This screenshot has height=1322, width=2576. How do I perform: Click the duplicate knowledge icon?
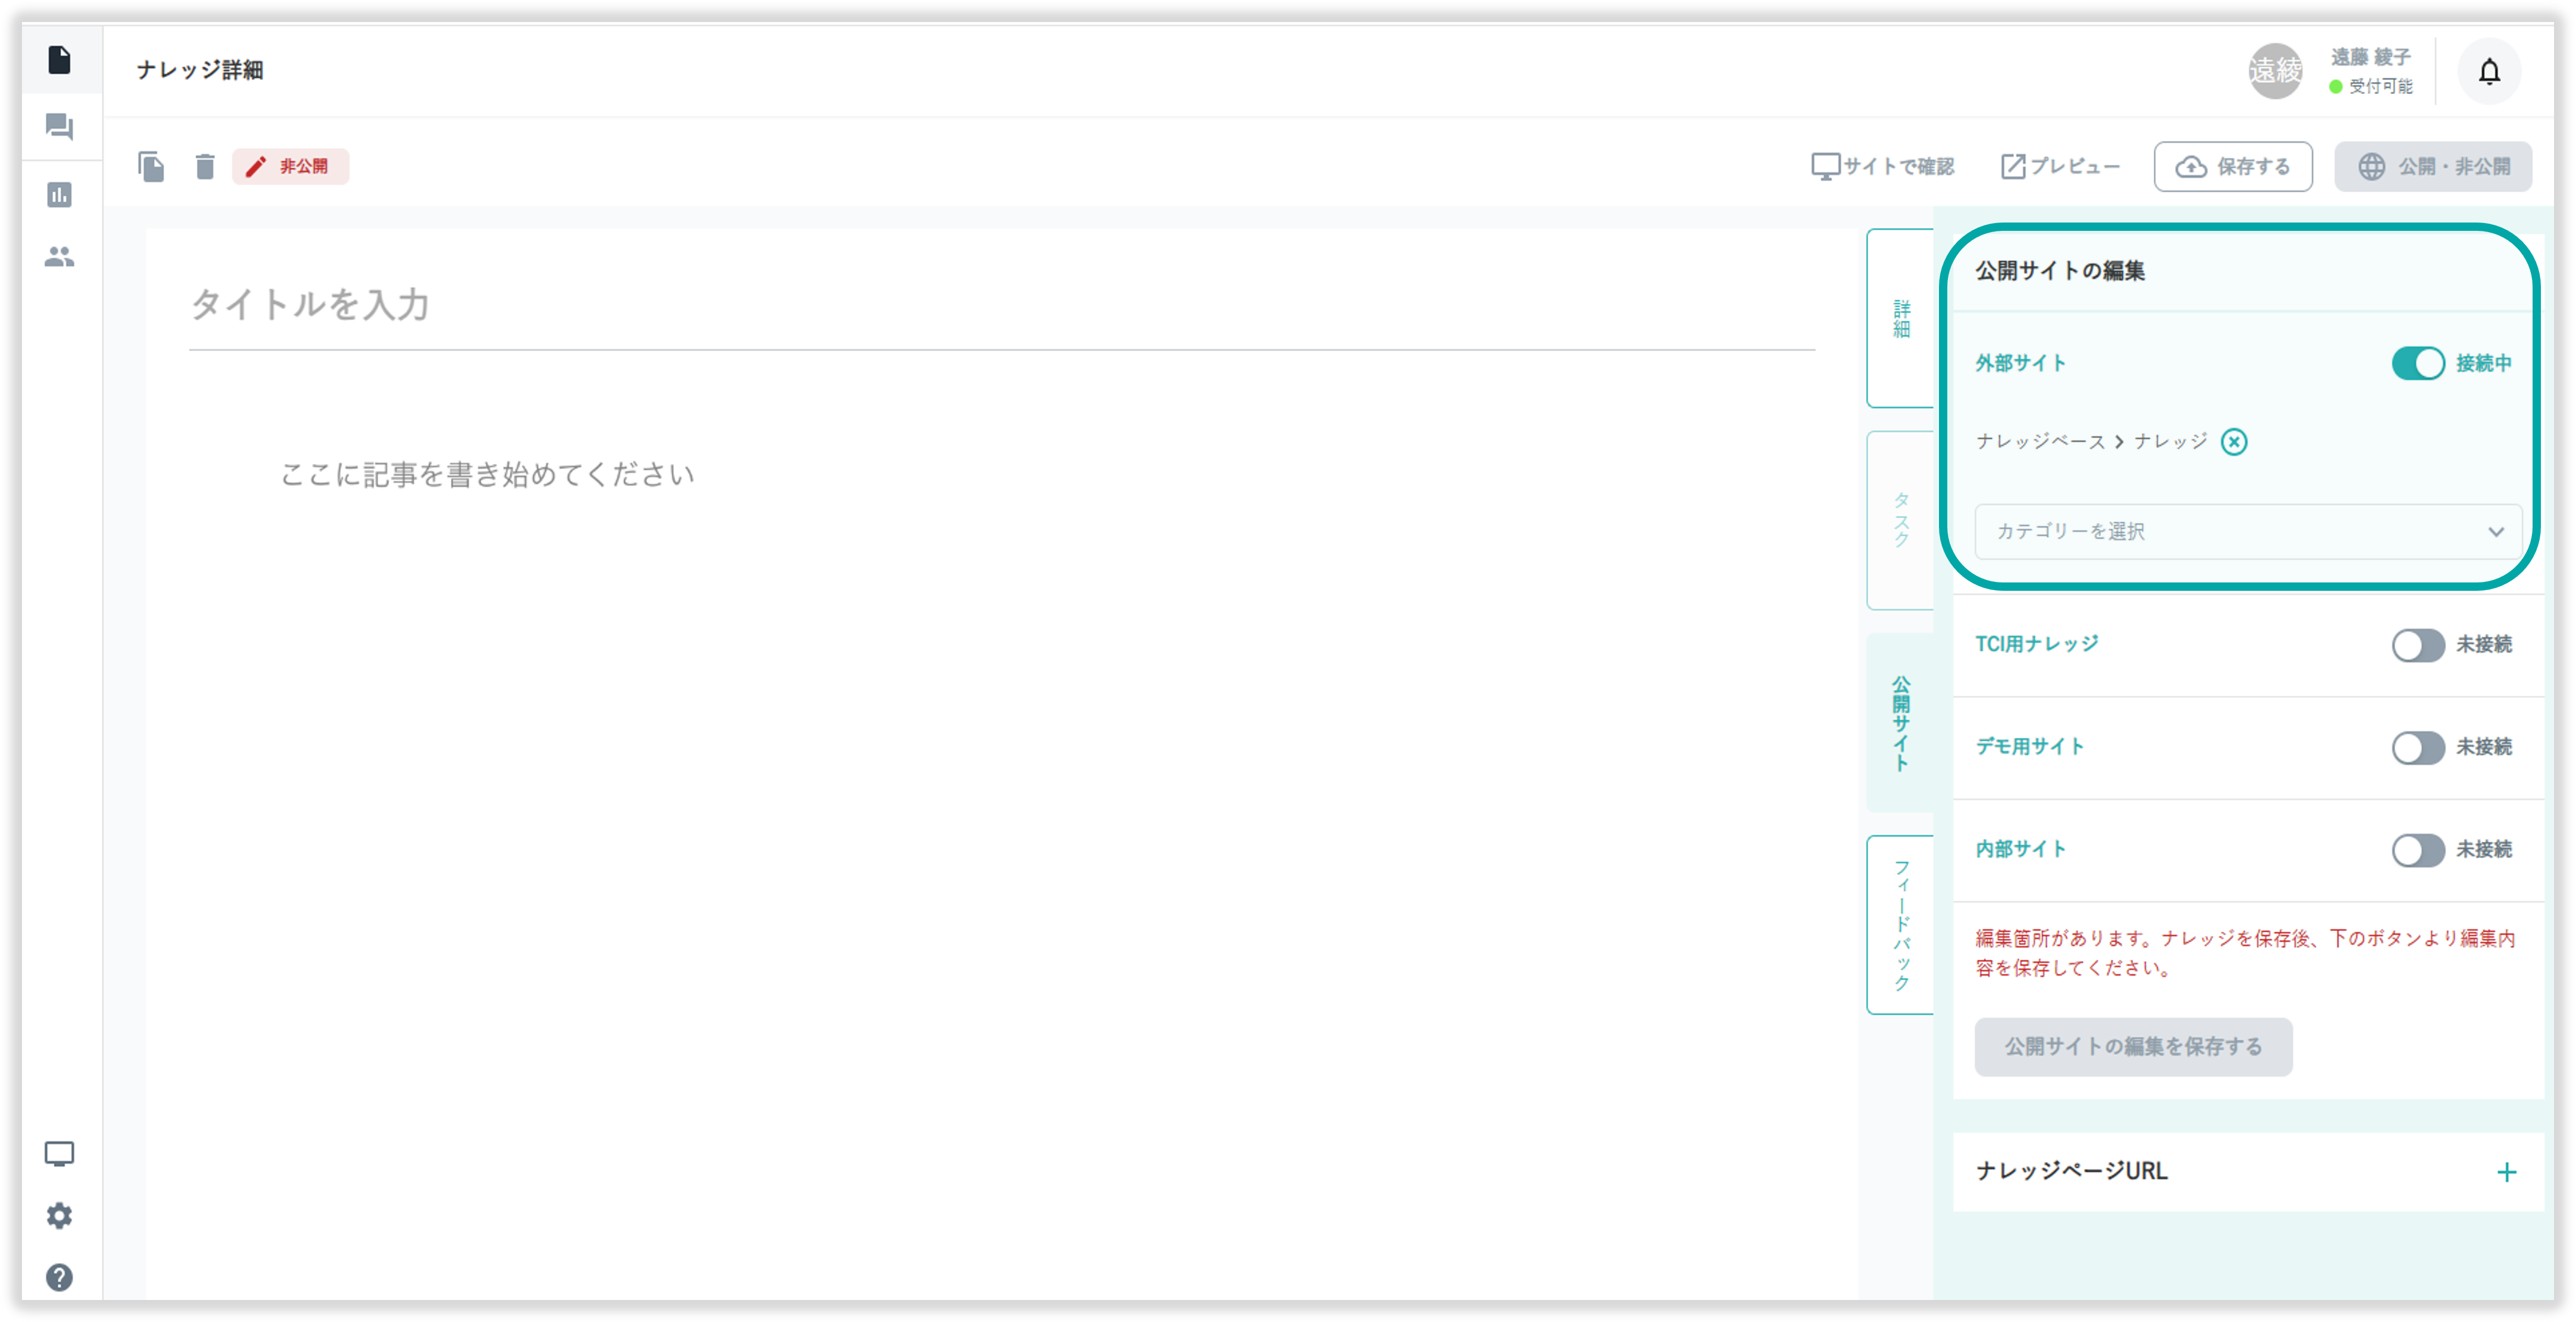coord(151,166)
